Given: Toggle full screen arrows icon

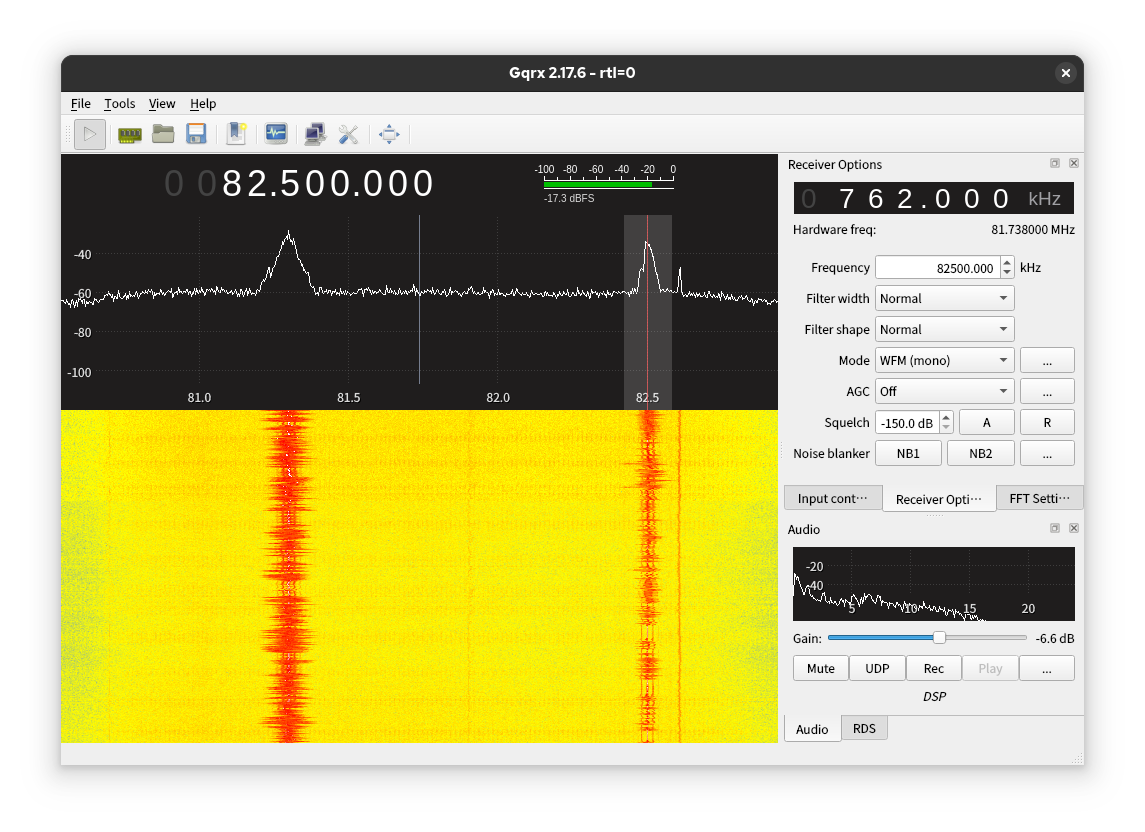Looking at the screenshot, I should pyautogui.click(x=389, y=134).
